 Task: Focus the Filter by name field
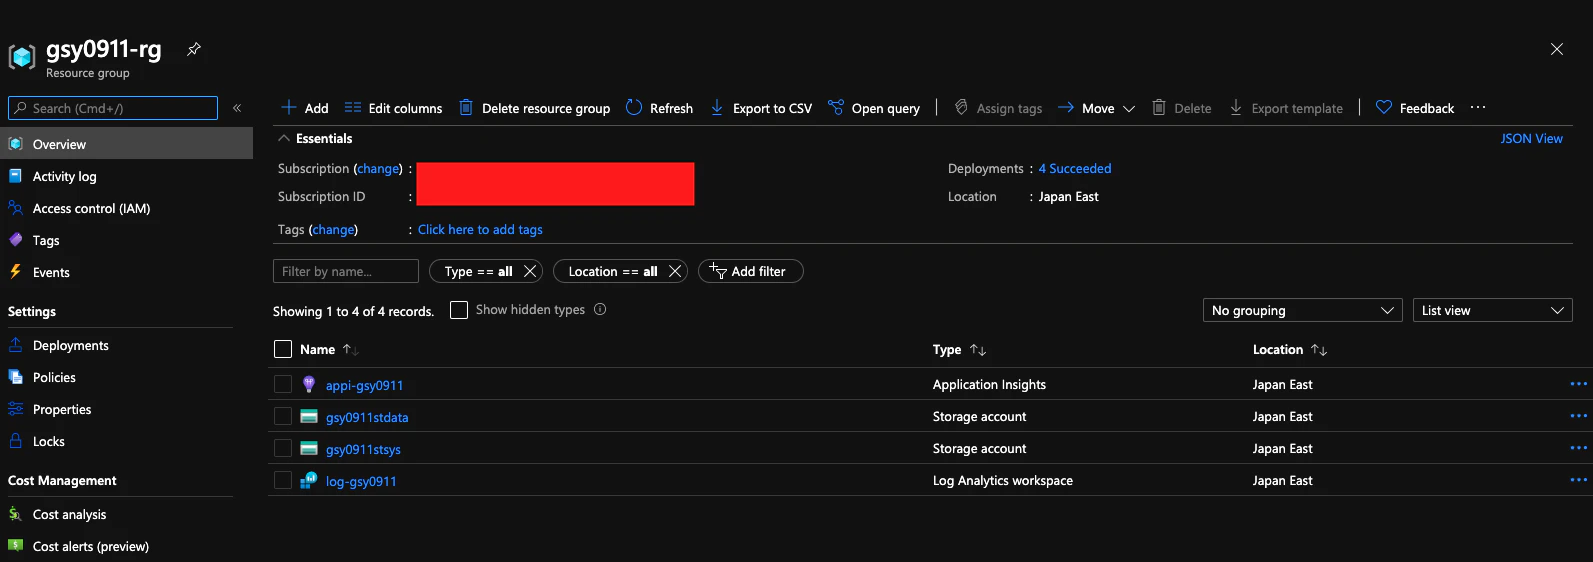(346, 271)
